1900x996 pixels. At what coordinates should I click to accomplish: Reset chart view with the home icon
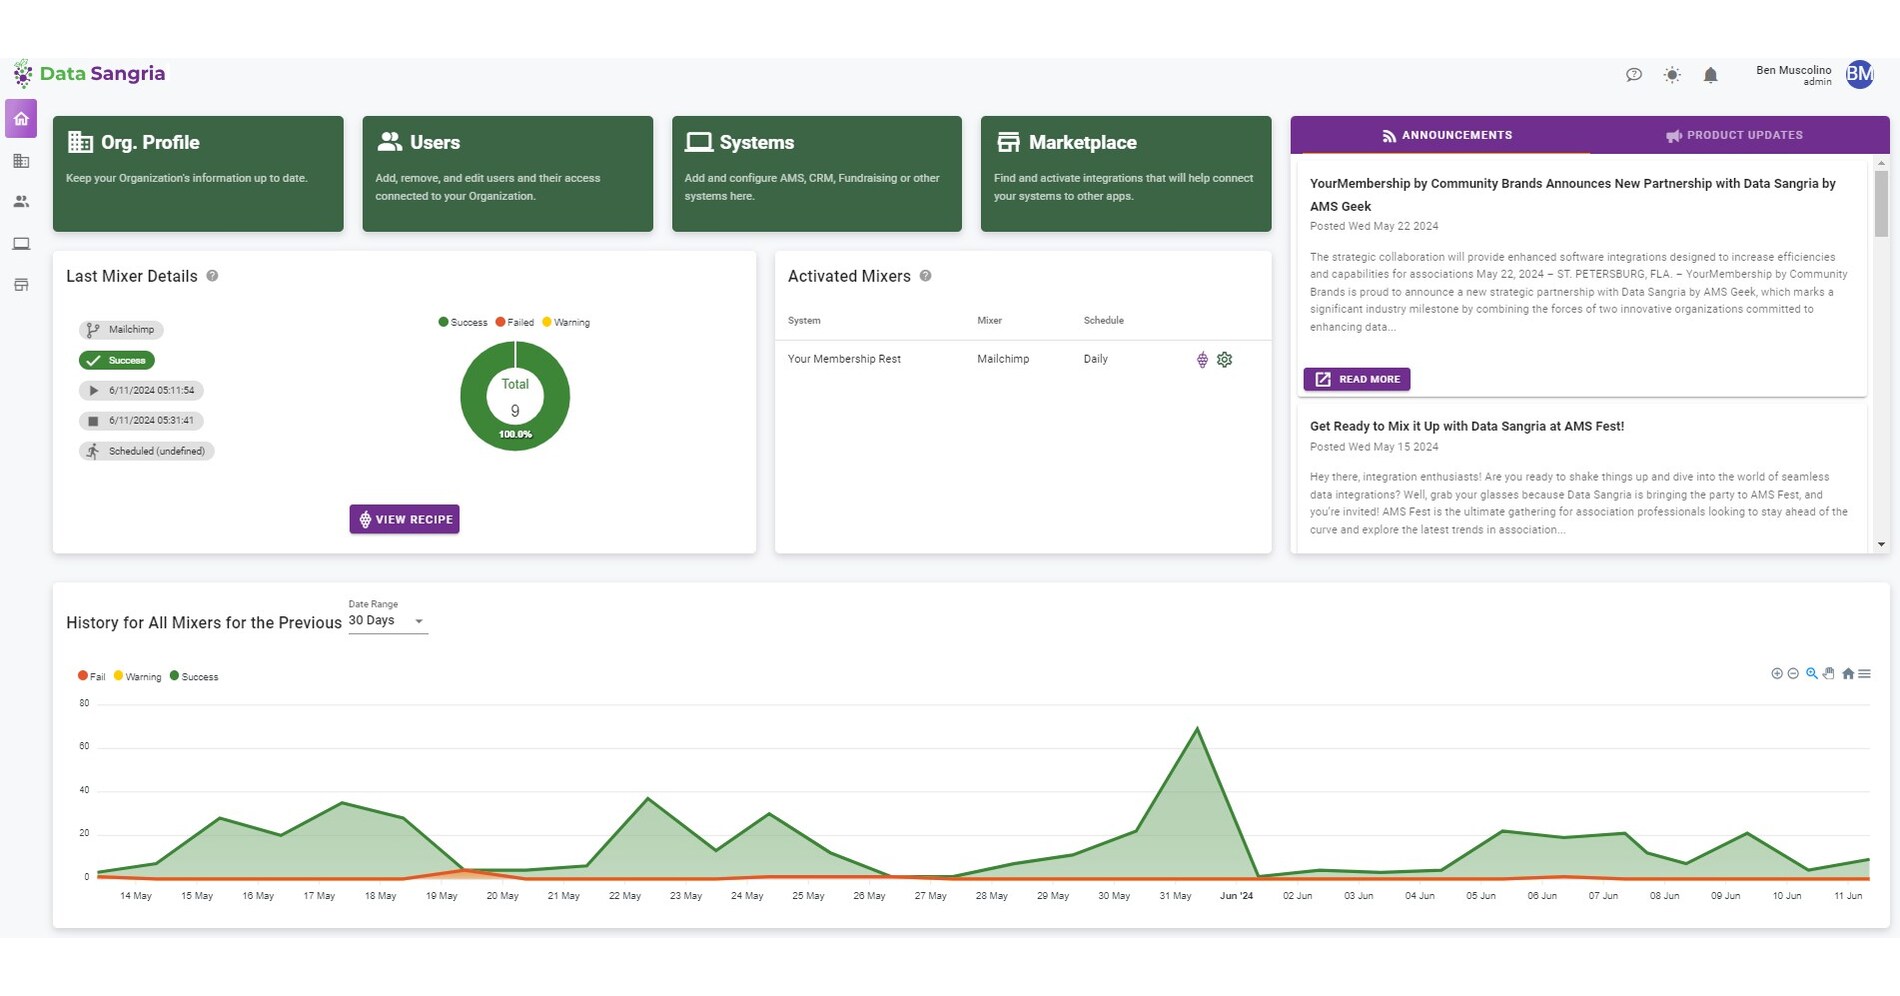[x=1847, y=674]
